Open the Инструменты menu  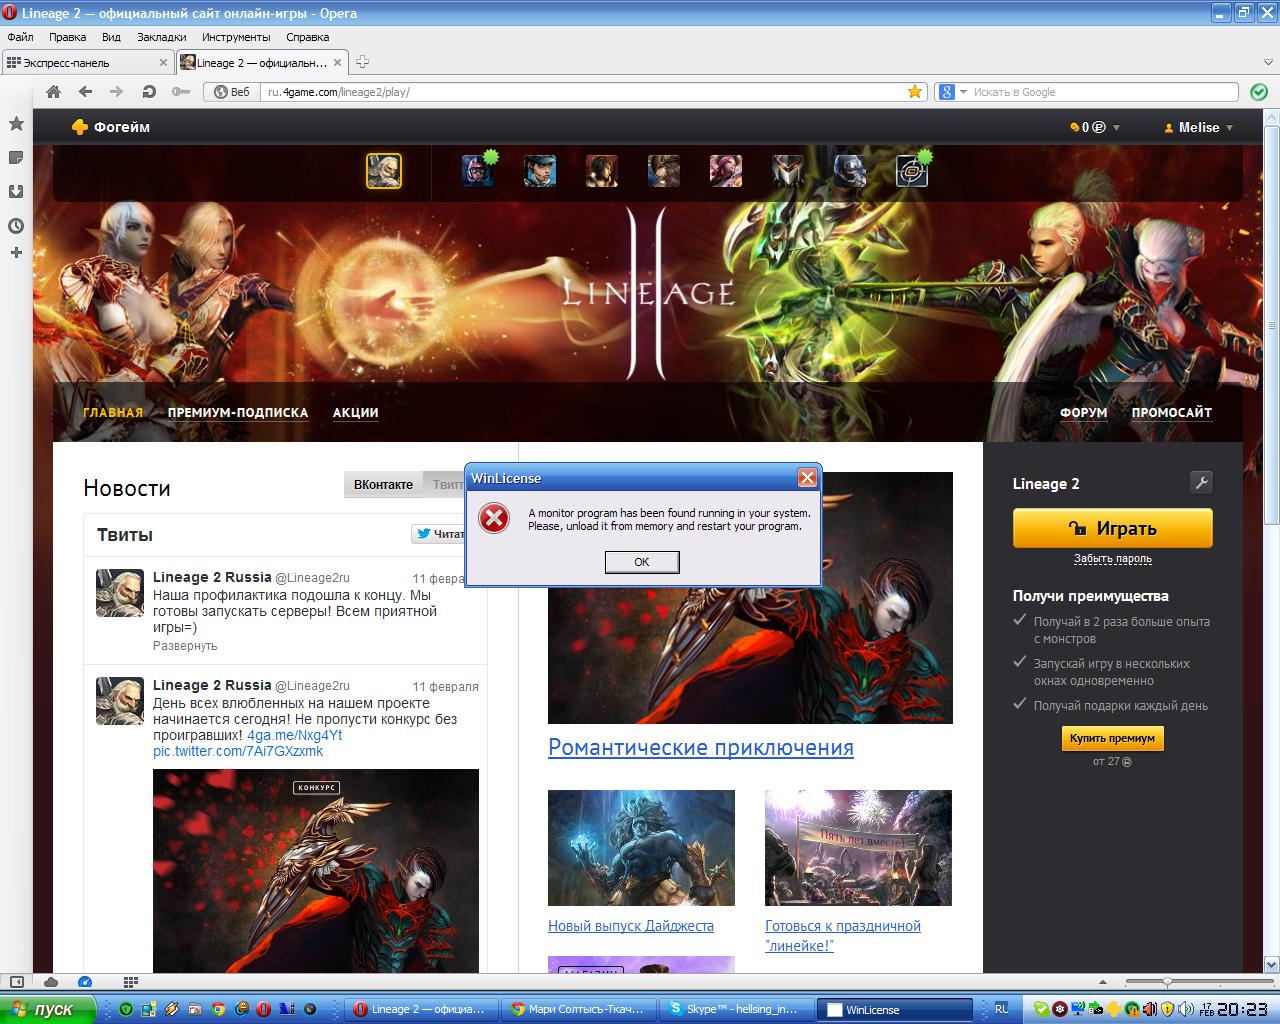tap(236, 37)
